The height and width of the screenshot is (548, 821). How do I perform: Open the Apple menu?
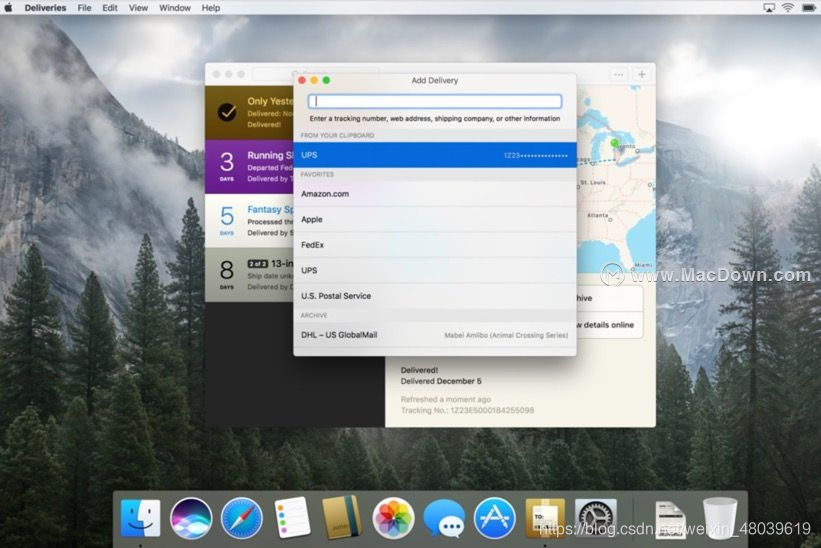click(8, 8)
